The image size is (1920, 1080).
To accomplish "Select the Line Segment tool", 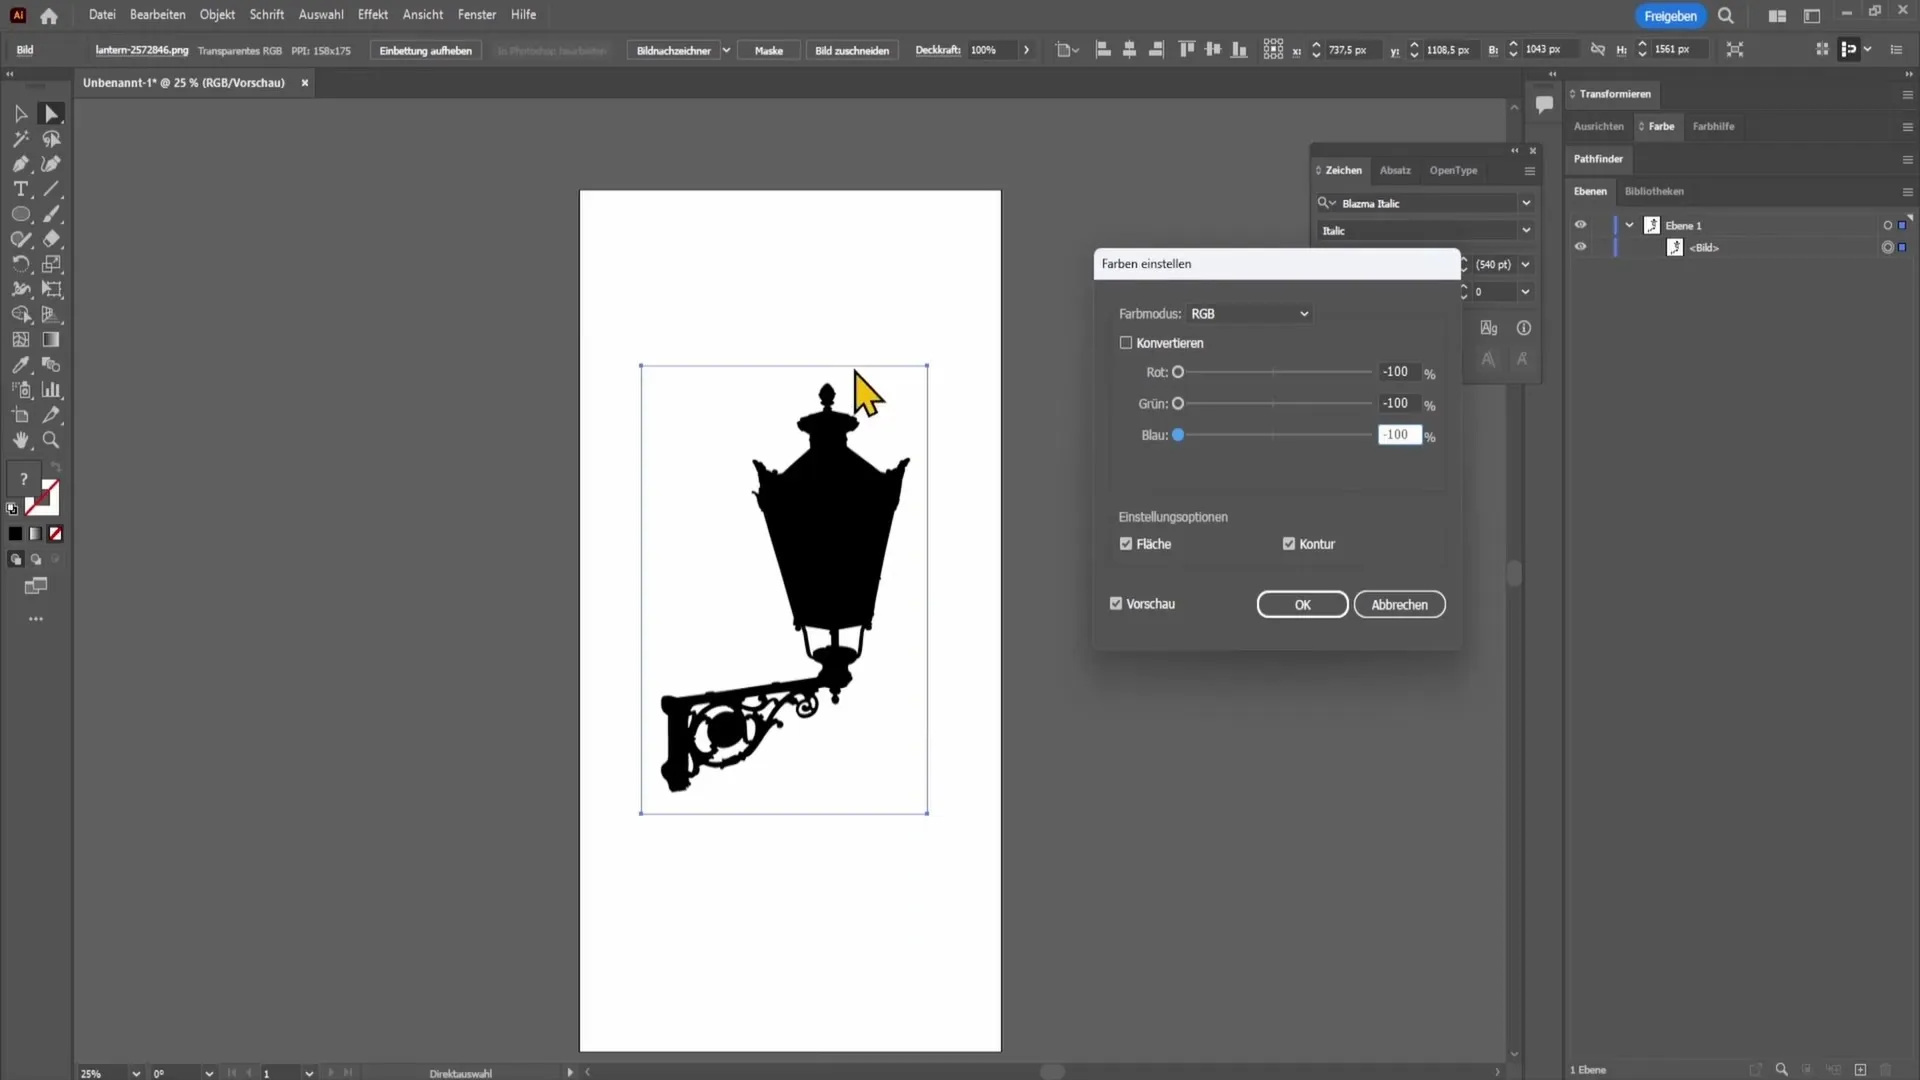I will [51, 189].
